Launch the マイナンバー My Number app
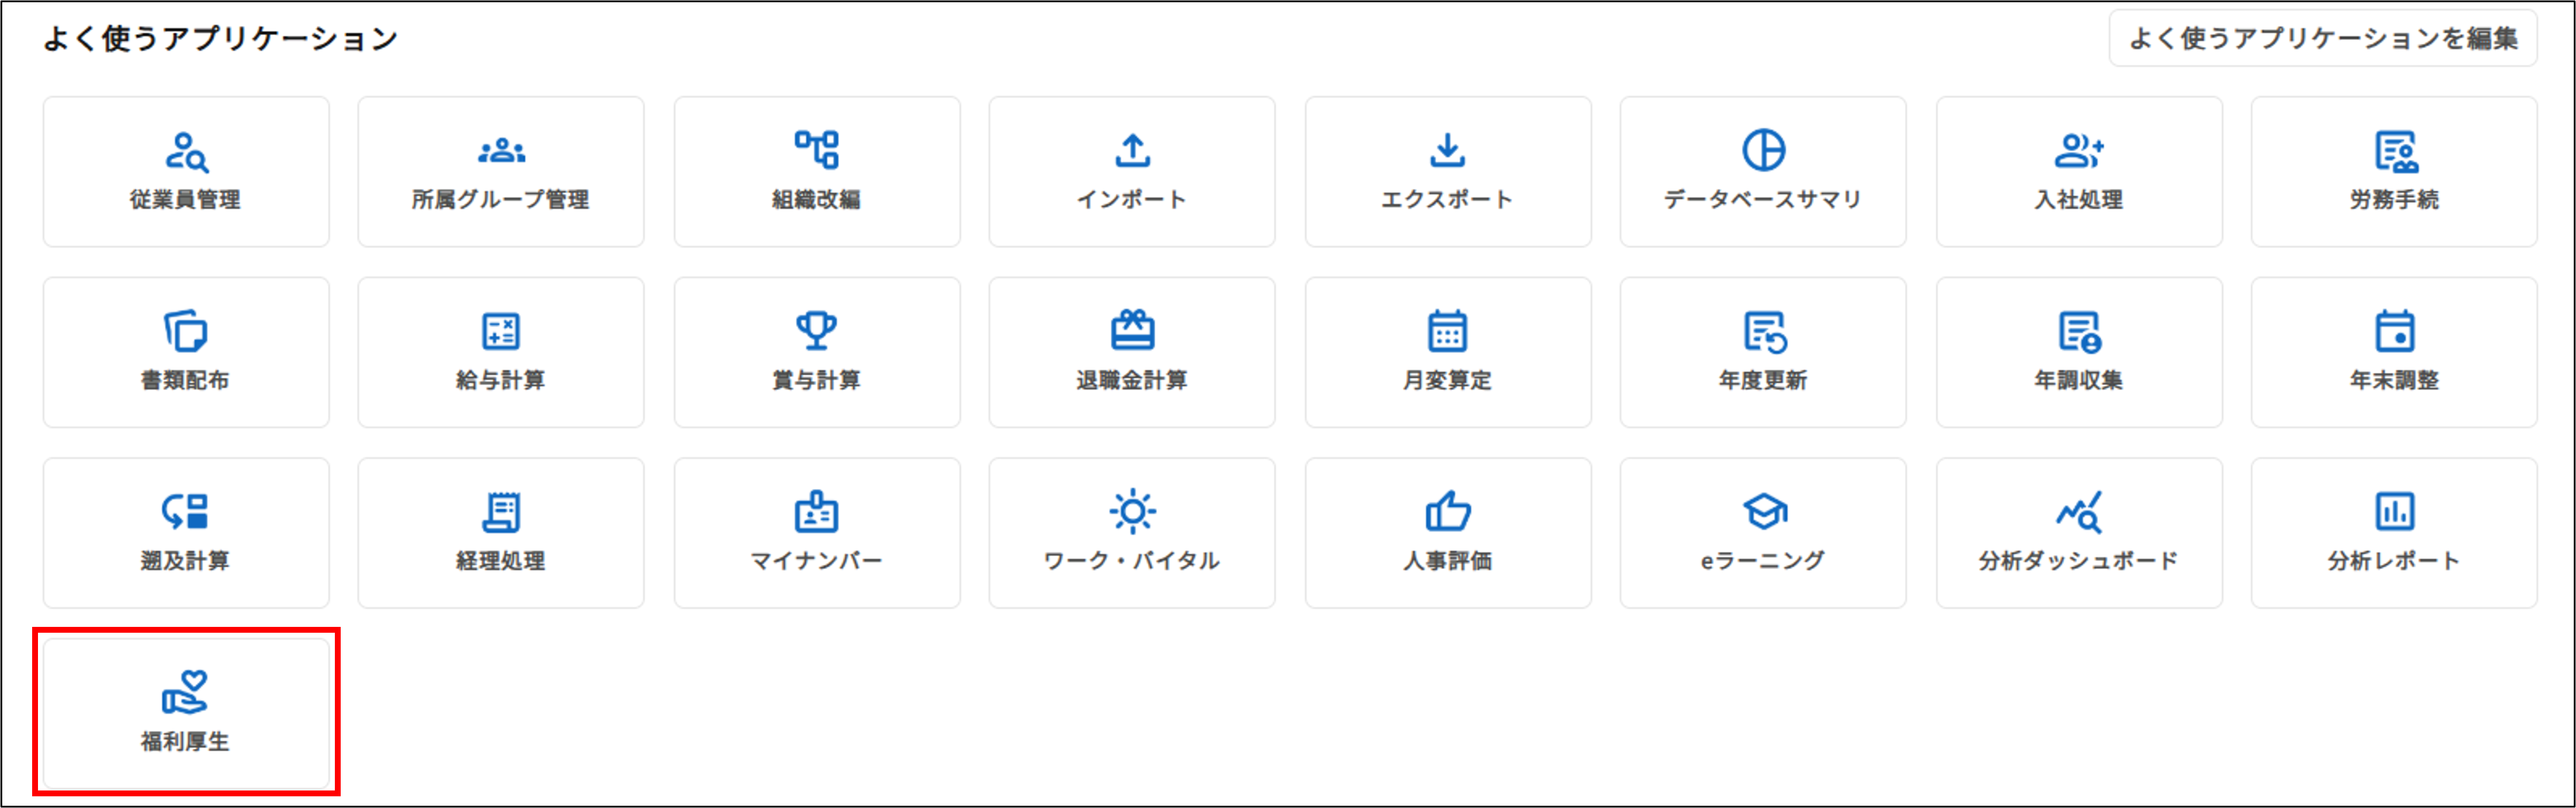2576x808 pixels. point(816,532)
